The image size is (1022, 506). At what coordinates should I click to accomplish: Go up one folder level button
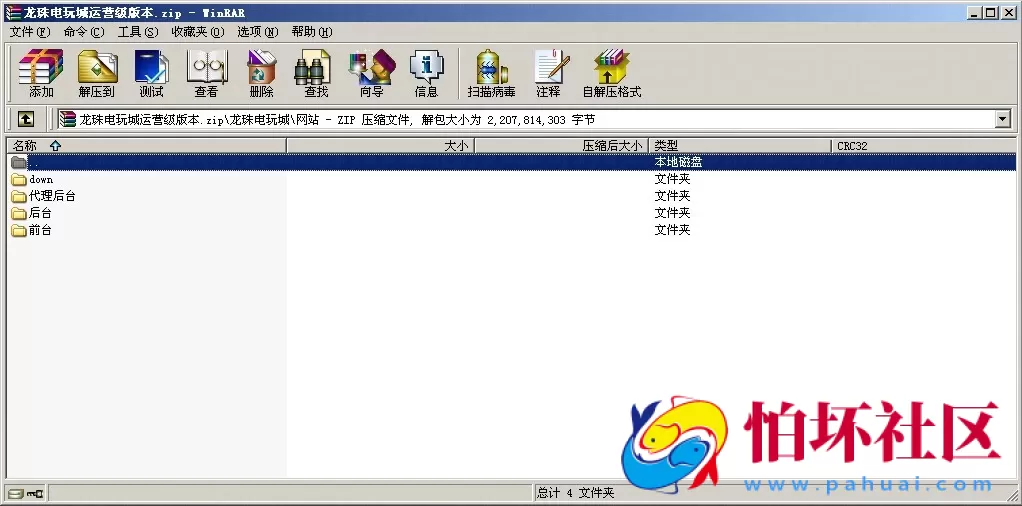(x=26, y=119)
